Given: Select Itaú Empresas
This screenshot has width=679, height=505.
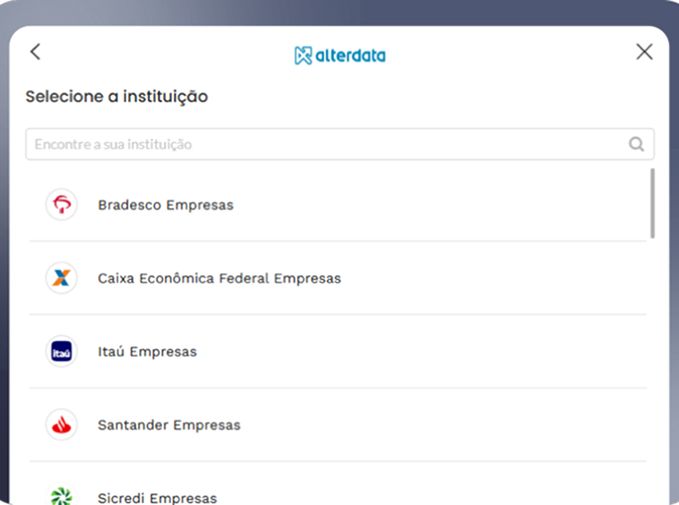Looking at the screenshot, I should point(147,352).
